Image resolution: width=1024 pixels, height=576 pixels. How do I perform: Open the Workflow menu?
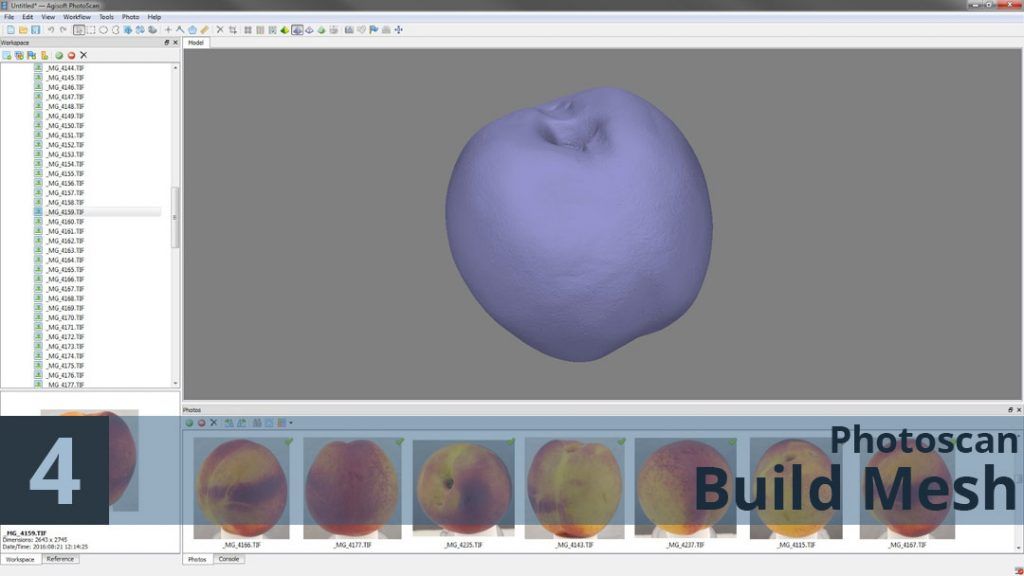77,16
